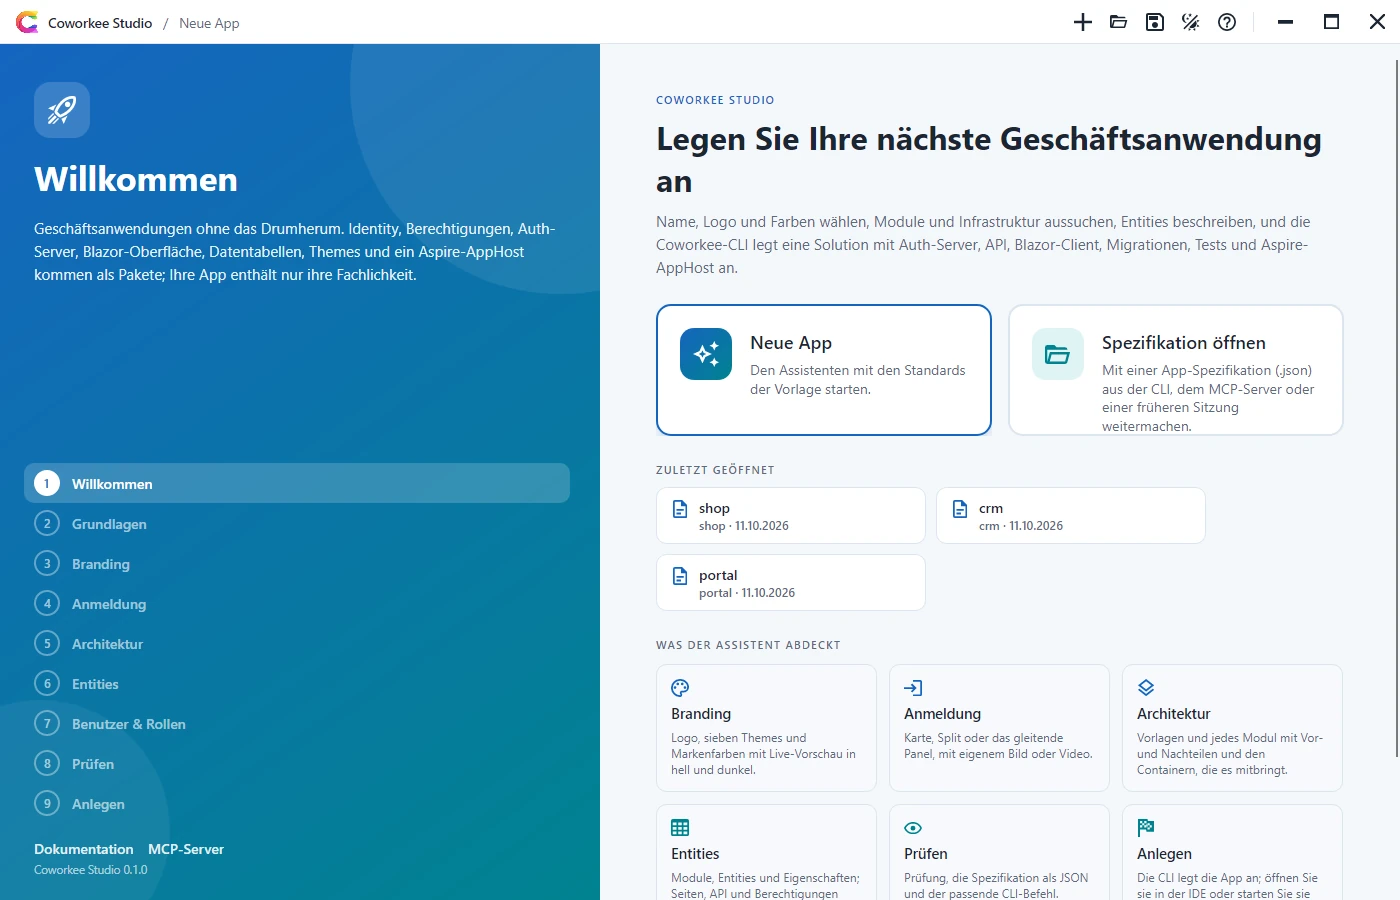
Task: Open help via the question mark icon
Action: (1227, 22)
